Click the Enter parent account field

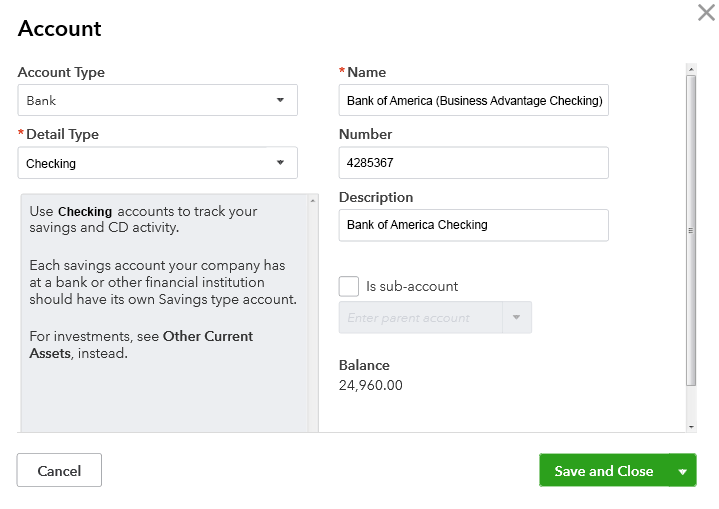tap(420, 317)
